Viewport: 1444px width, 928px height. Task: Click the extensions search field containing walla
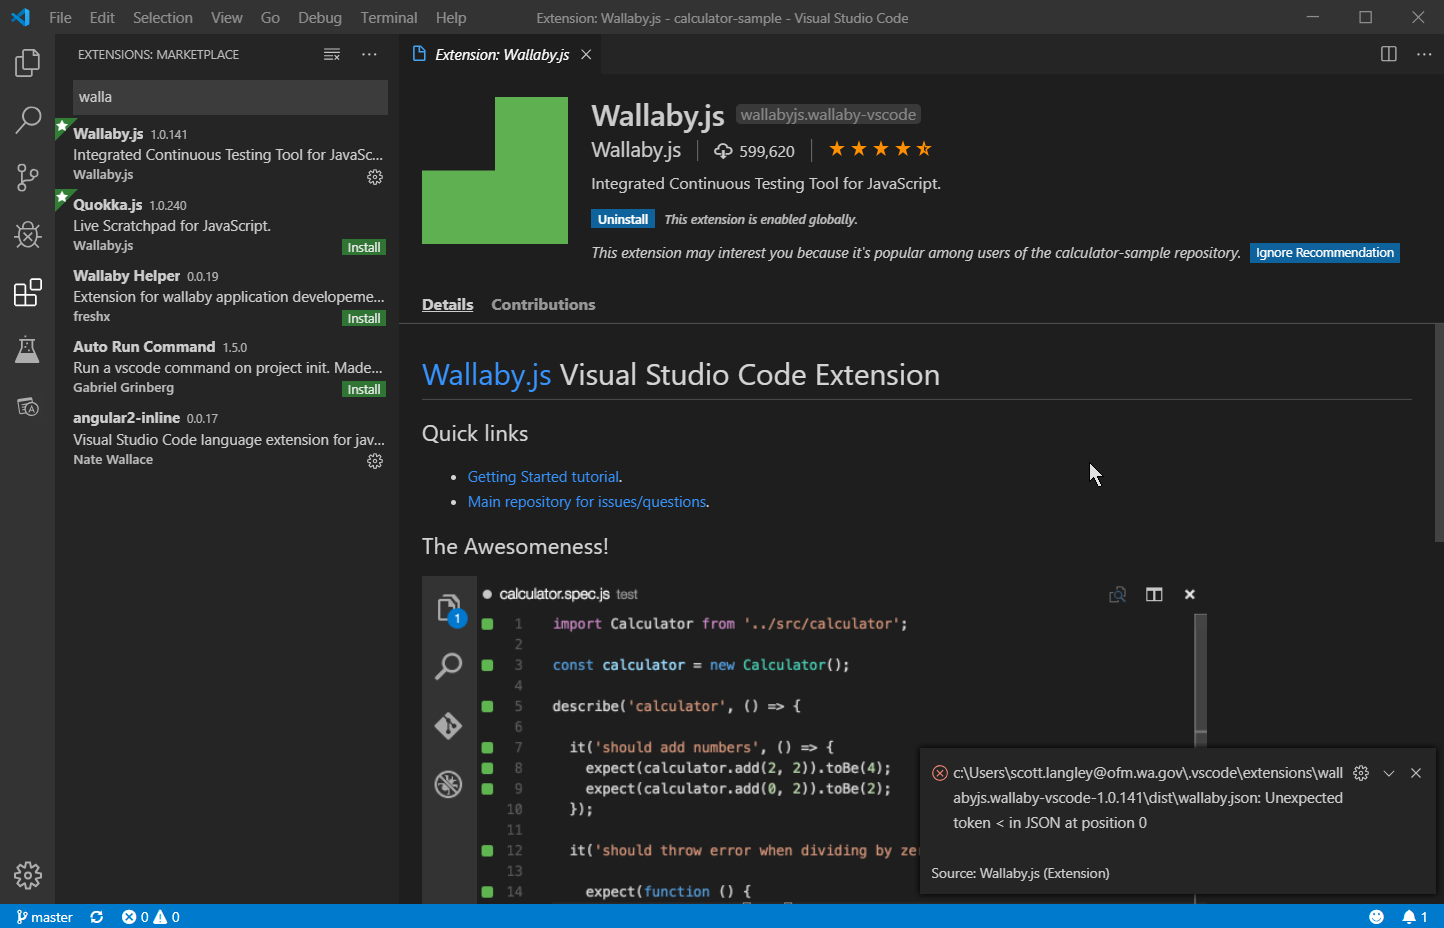(x=230, y=97)
